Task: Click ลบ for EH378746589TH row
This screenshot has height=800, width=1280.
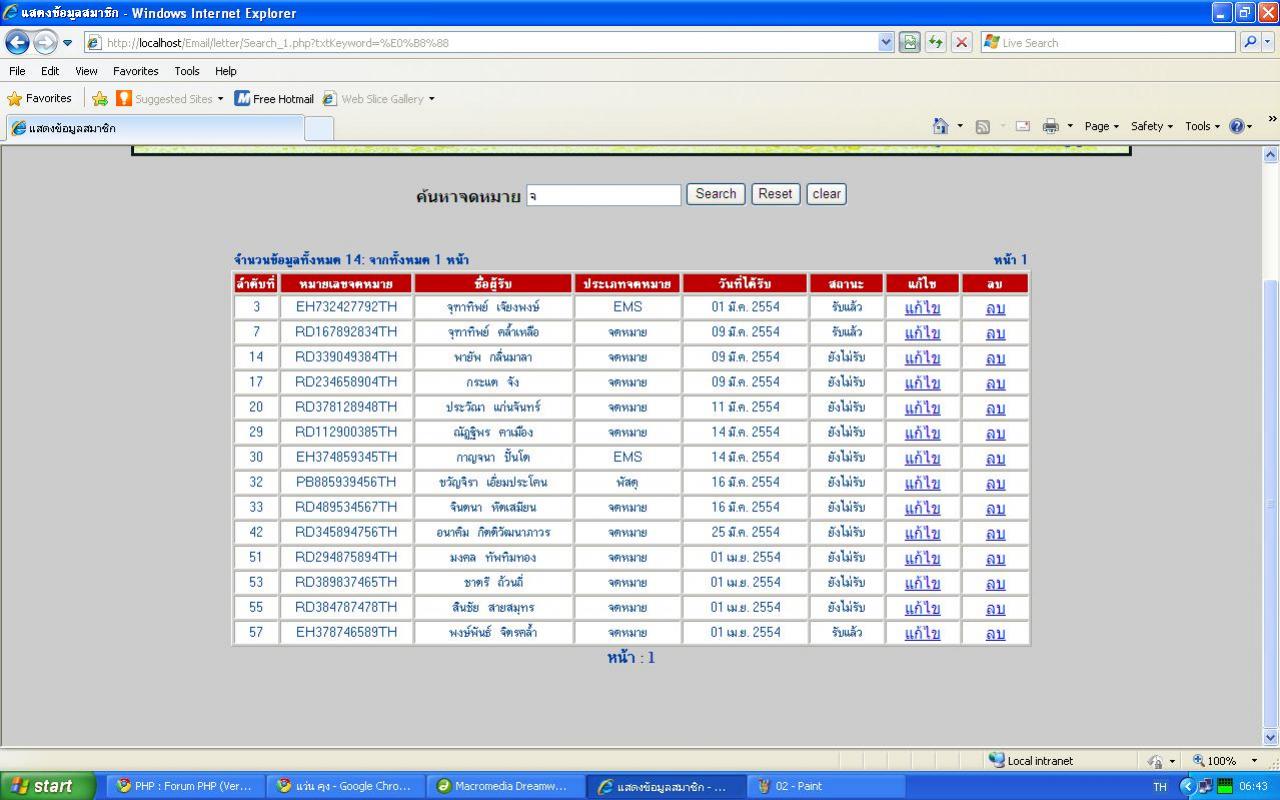Action: (x=995, y=633)
